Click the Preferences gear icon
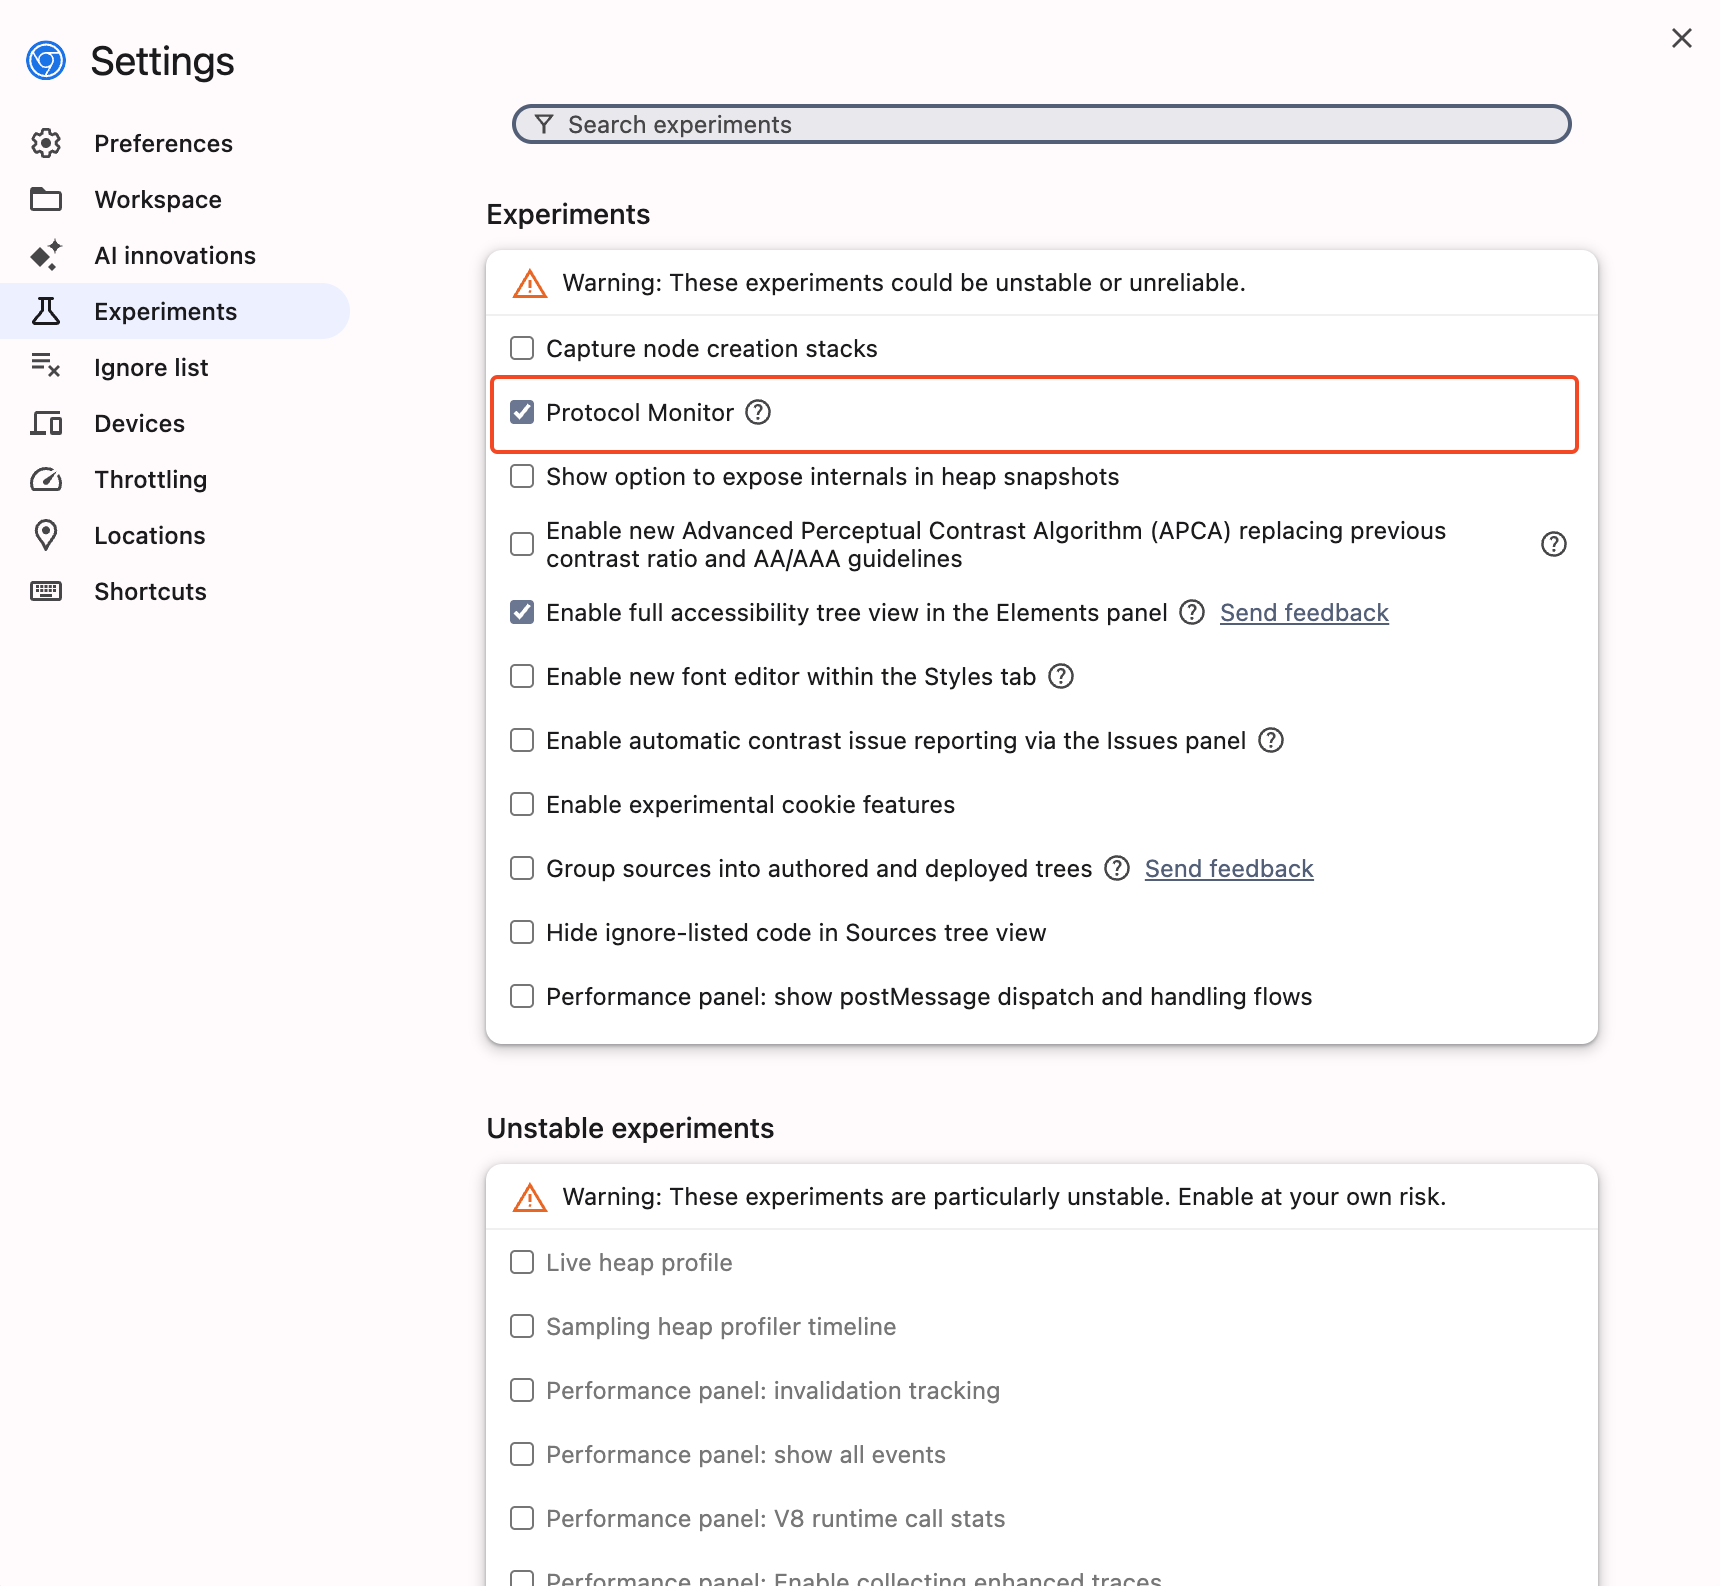The width and height of the screenshot is (1720, 1586). (46, 143)
